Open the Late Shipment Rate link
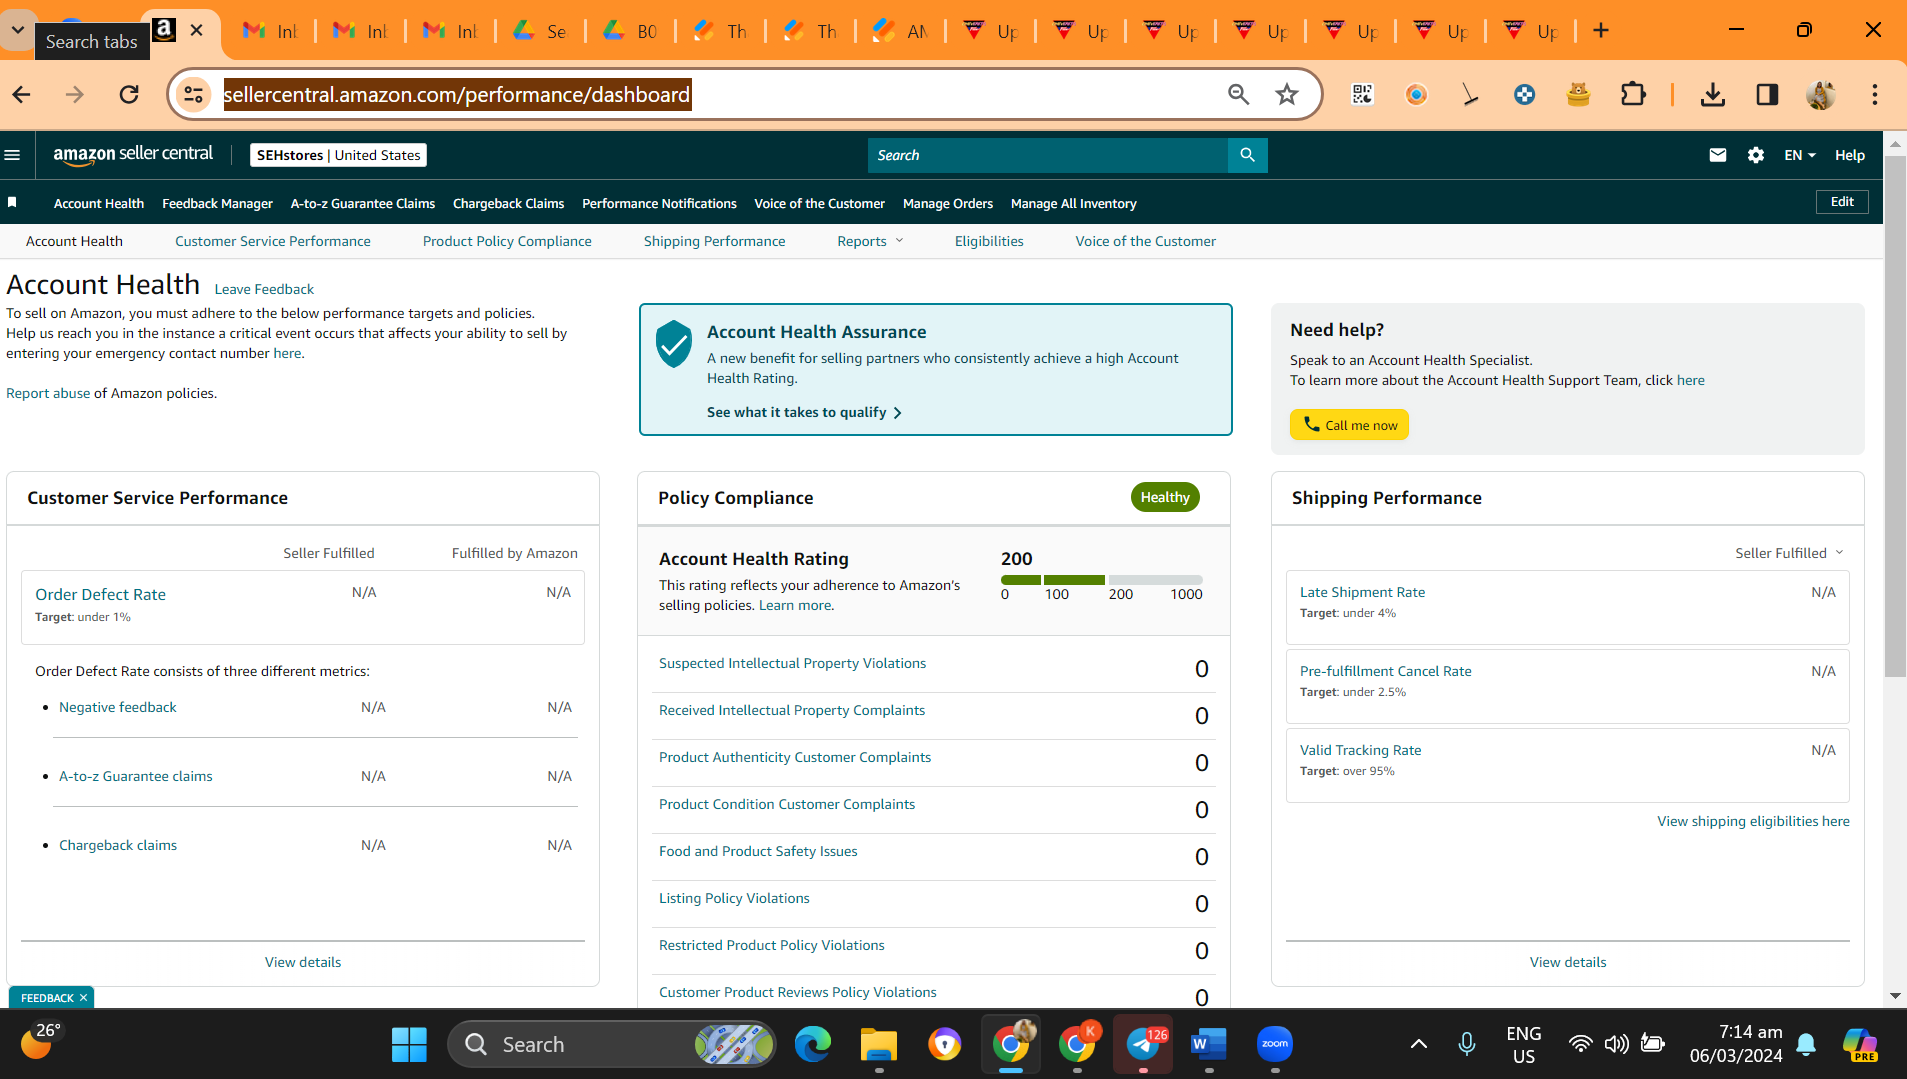This screenshot has height=1079, width=1907. 1362,592
